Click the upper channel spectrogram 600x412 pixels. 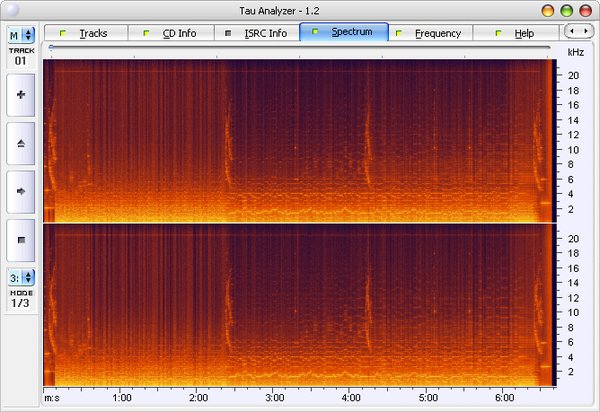(x=300, y=141)
